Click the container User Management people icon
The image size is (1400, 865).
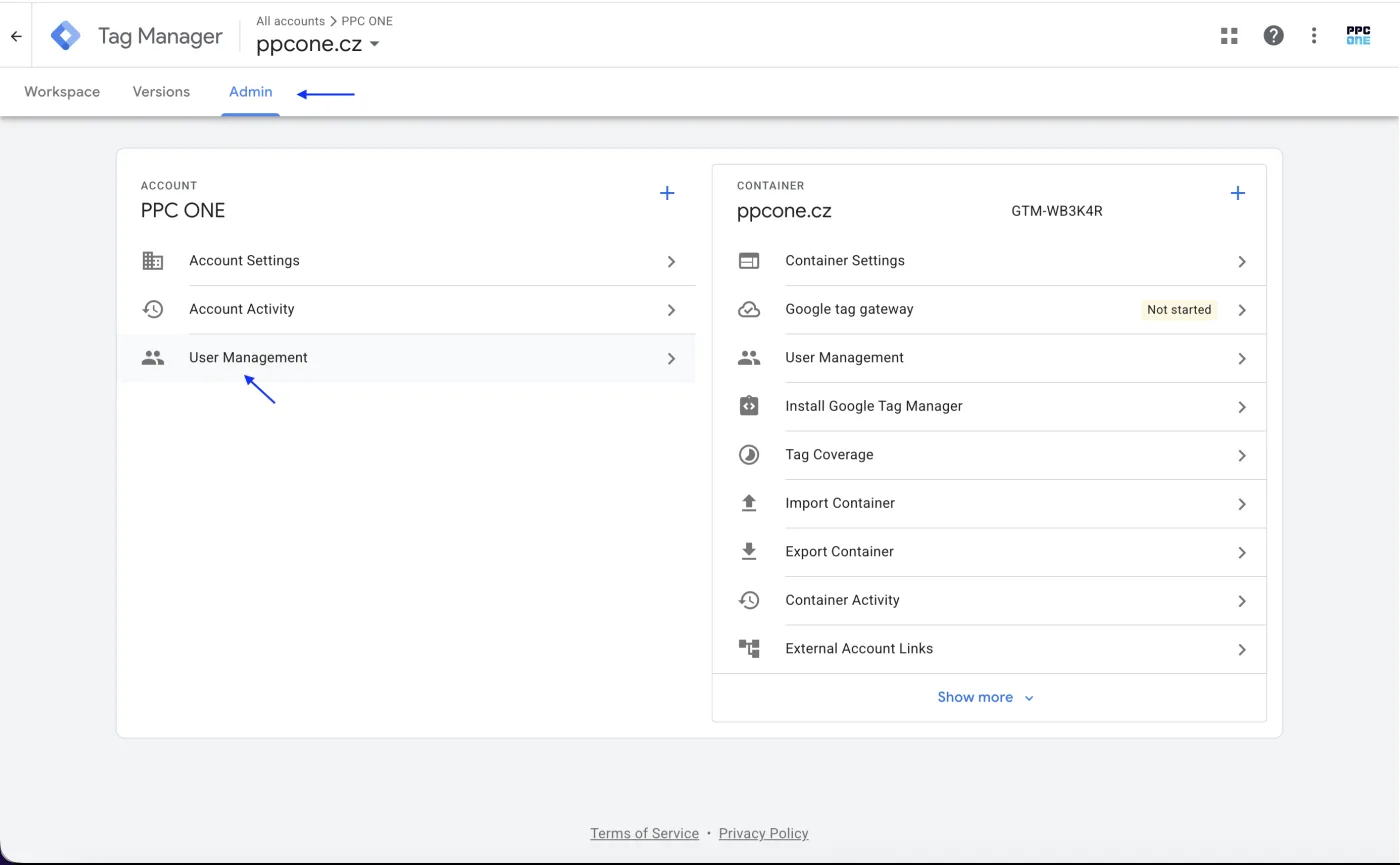pos(749,358)
